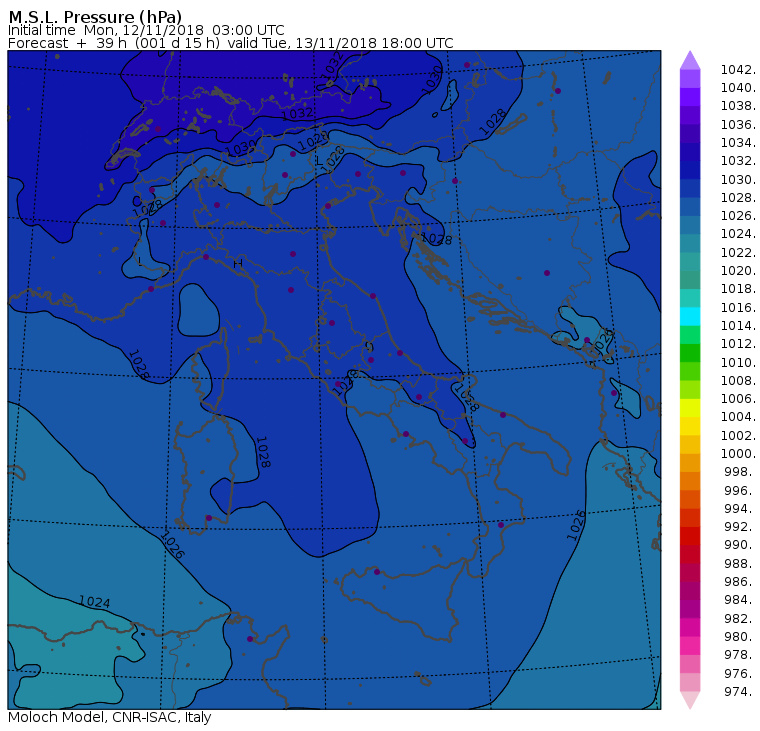
Task: Click the legend value '1030.'
Action: (738, 179)
